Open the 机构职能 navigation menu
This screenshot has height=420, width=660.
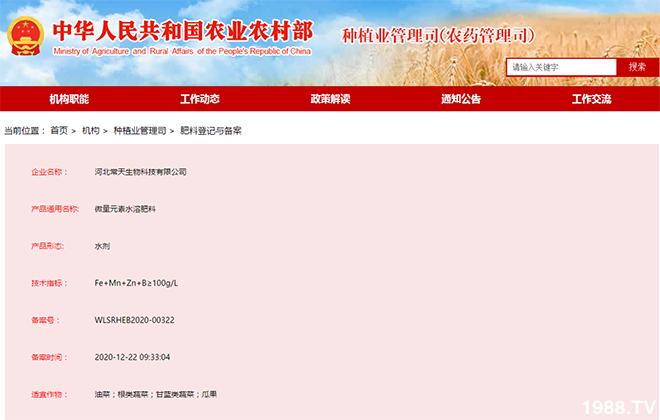[x=69, y=99]
